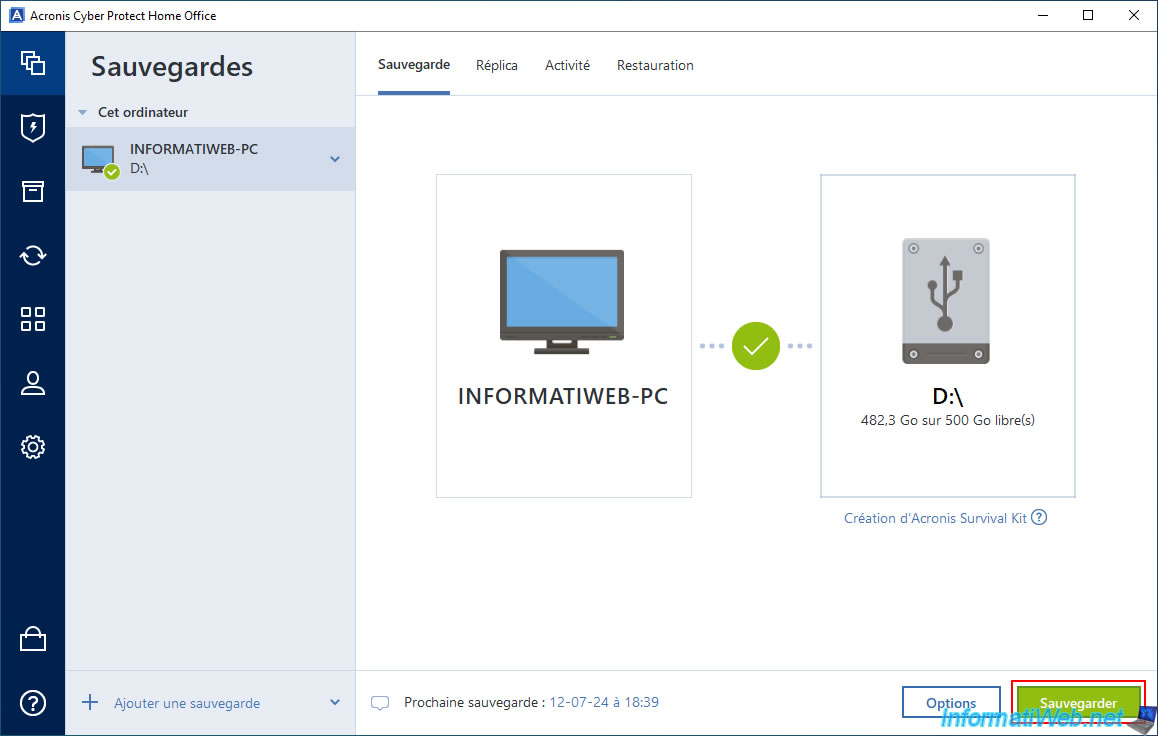Click the Acronis logo in title bar
Screen dimensions: 1158x736
tap(16, 16)
